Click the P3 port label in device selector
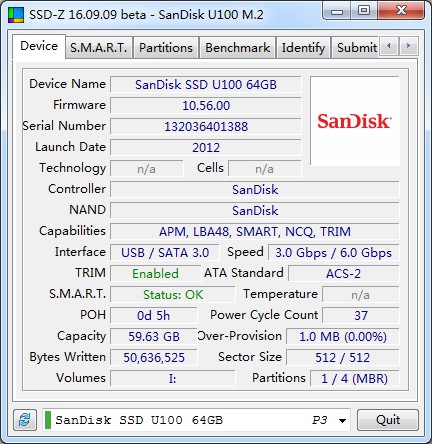This screenshot has width=432, height=444. click(x=319, y=420)
